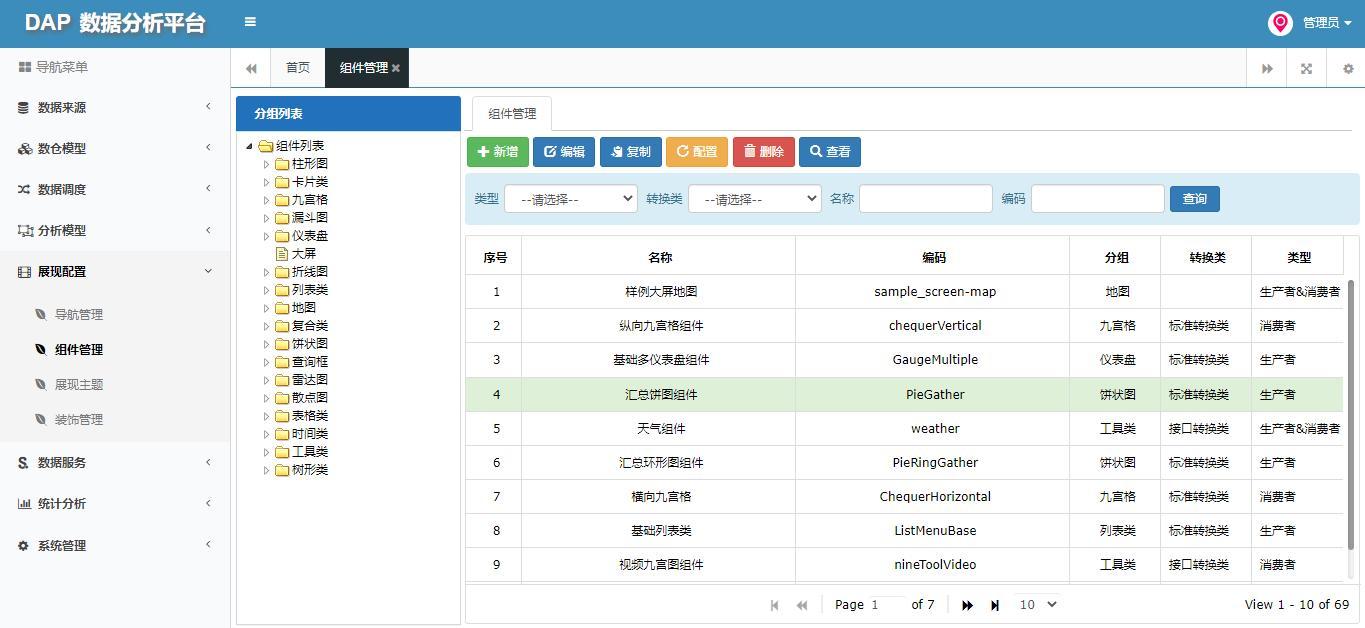Click the 数据来源 database icon

(x=23, y=107)
